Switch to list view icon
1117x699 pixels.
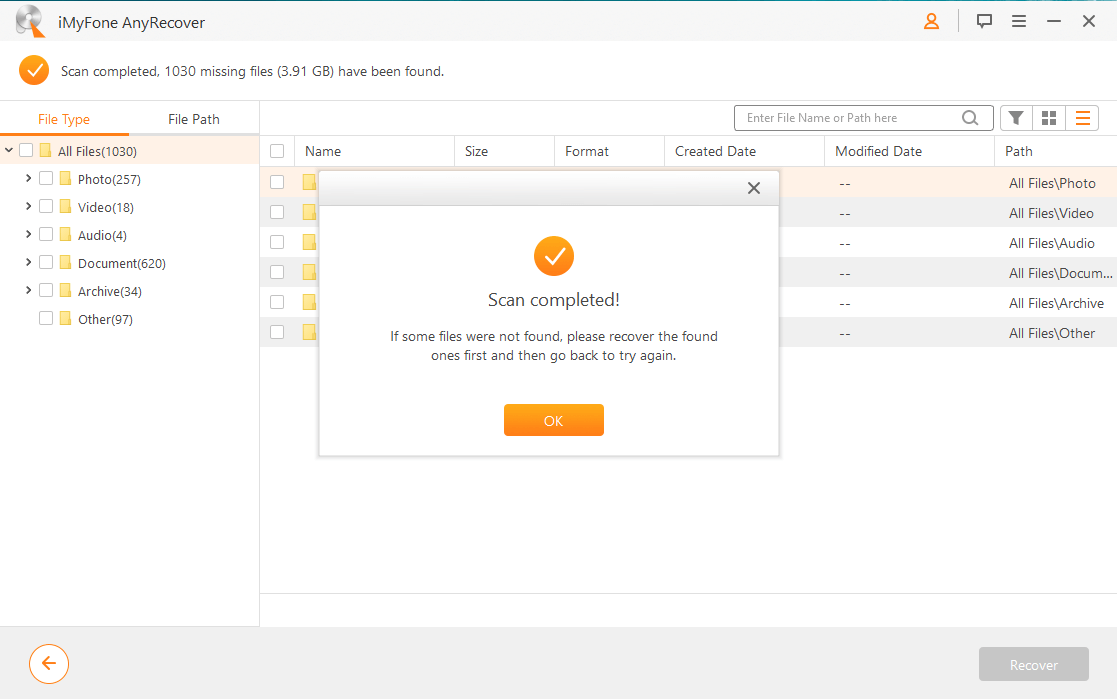pos(1082,118)
